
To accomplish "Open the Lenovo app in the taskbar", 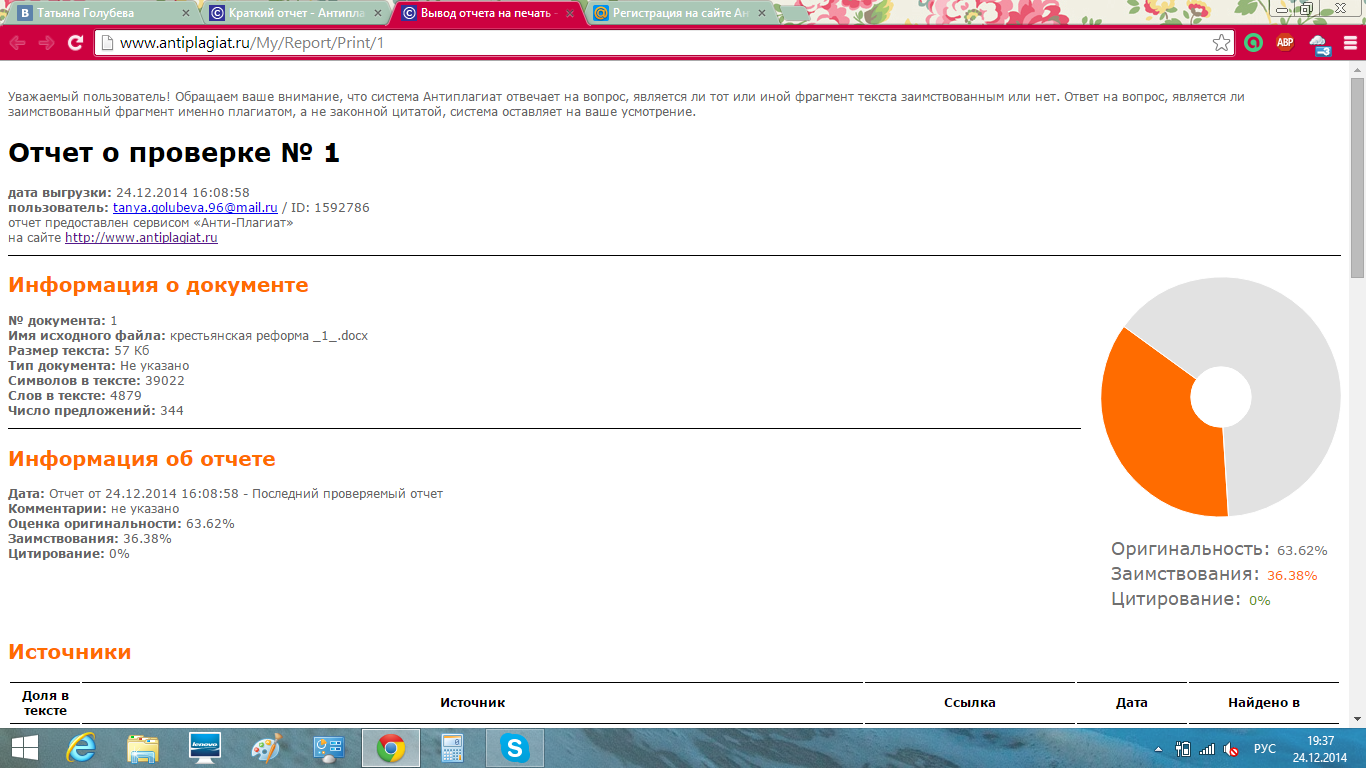I will (205, 748).
